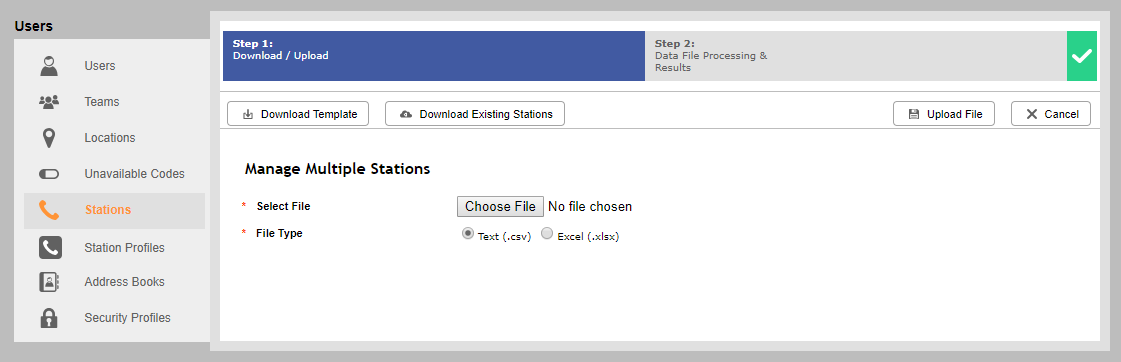Viewport: 1121px width, 362px height.
Task: Click the Unavailable Codes toggle-shaped icon
Action: pyautogui.click(x=49, y=174)
